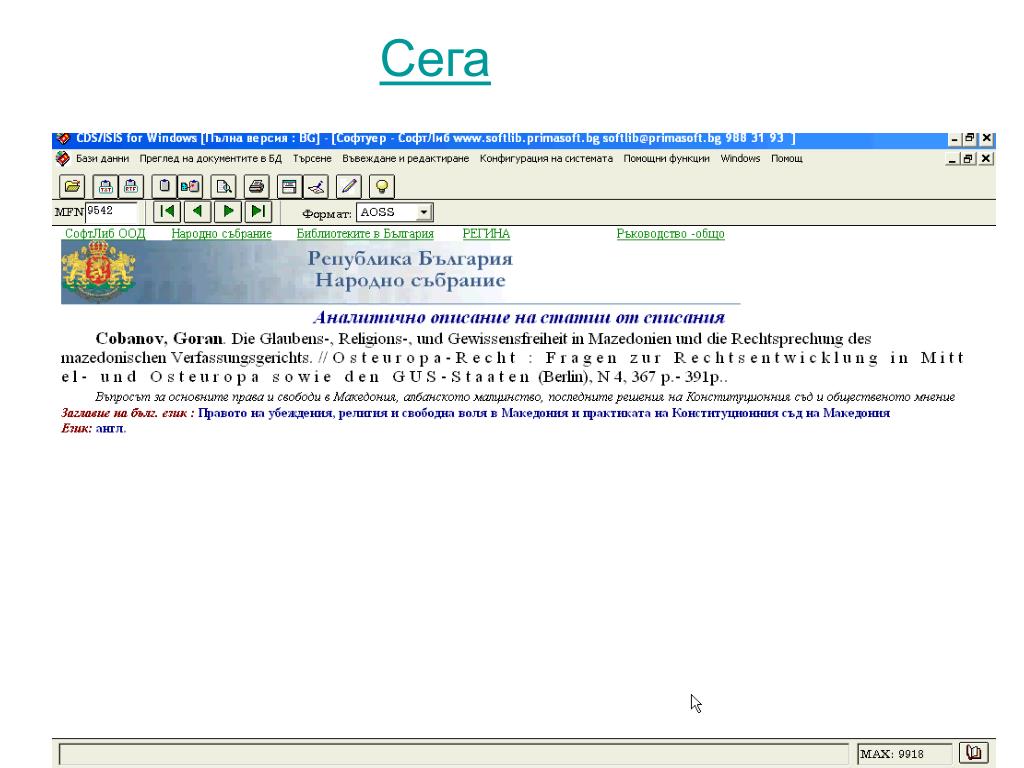
Task: Click the author name Cobanov, Goran
Action: [159, 338]
